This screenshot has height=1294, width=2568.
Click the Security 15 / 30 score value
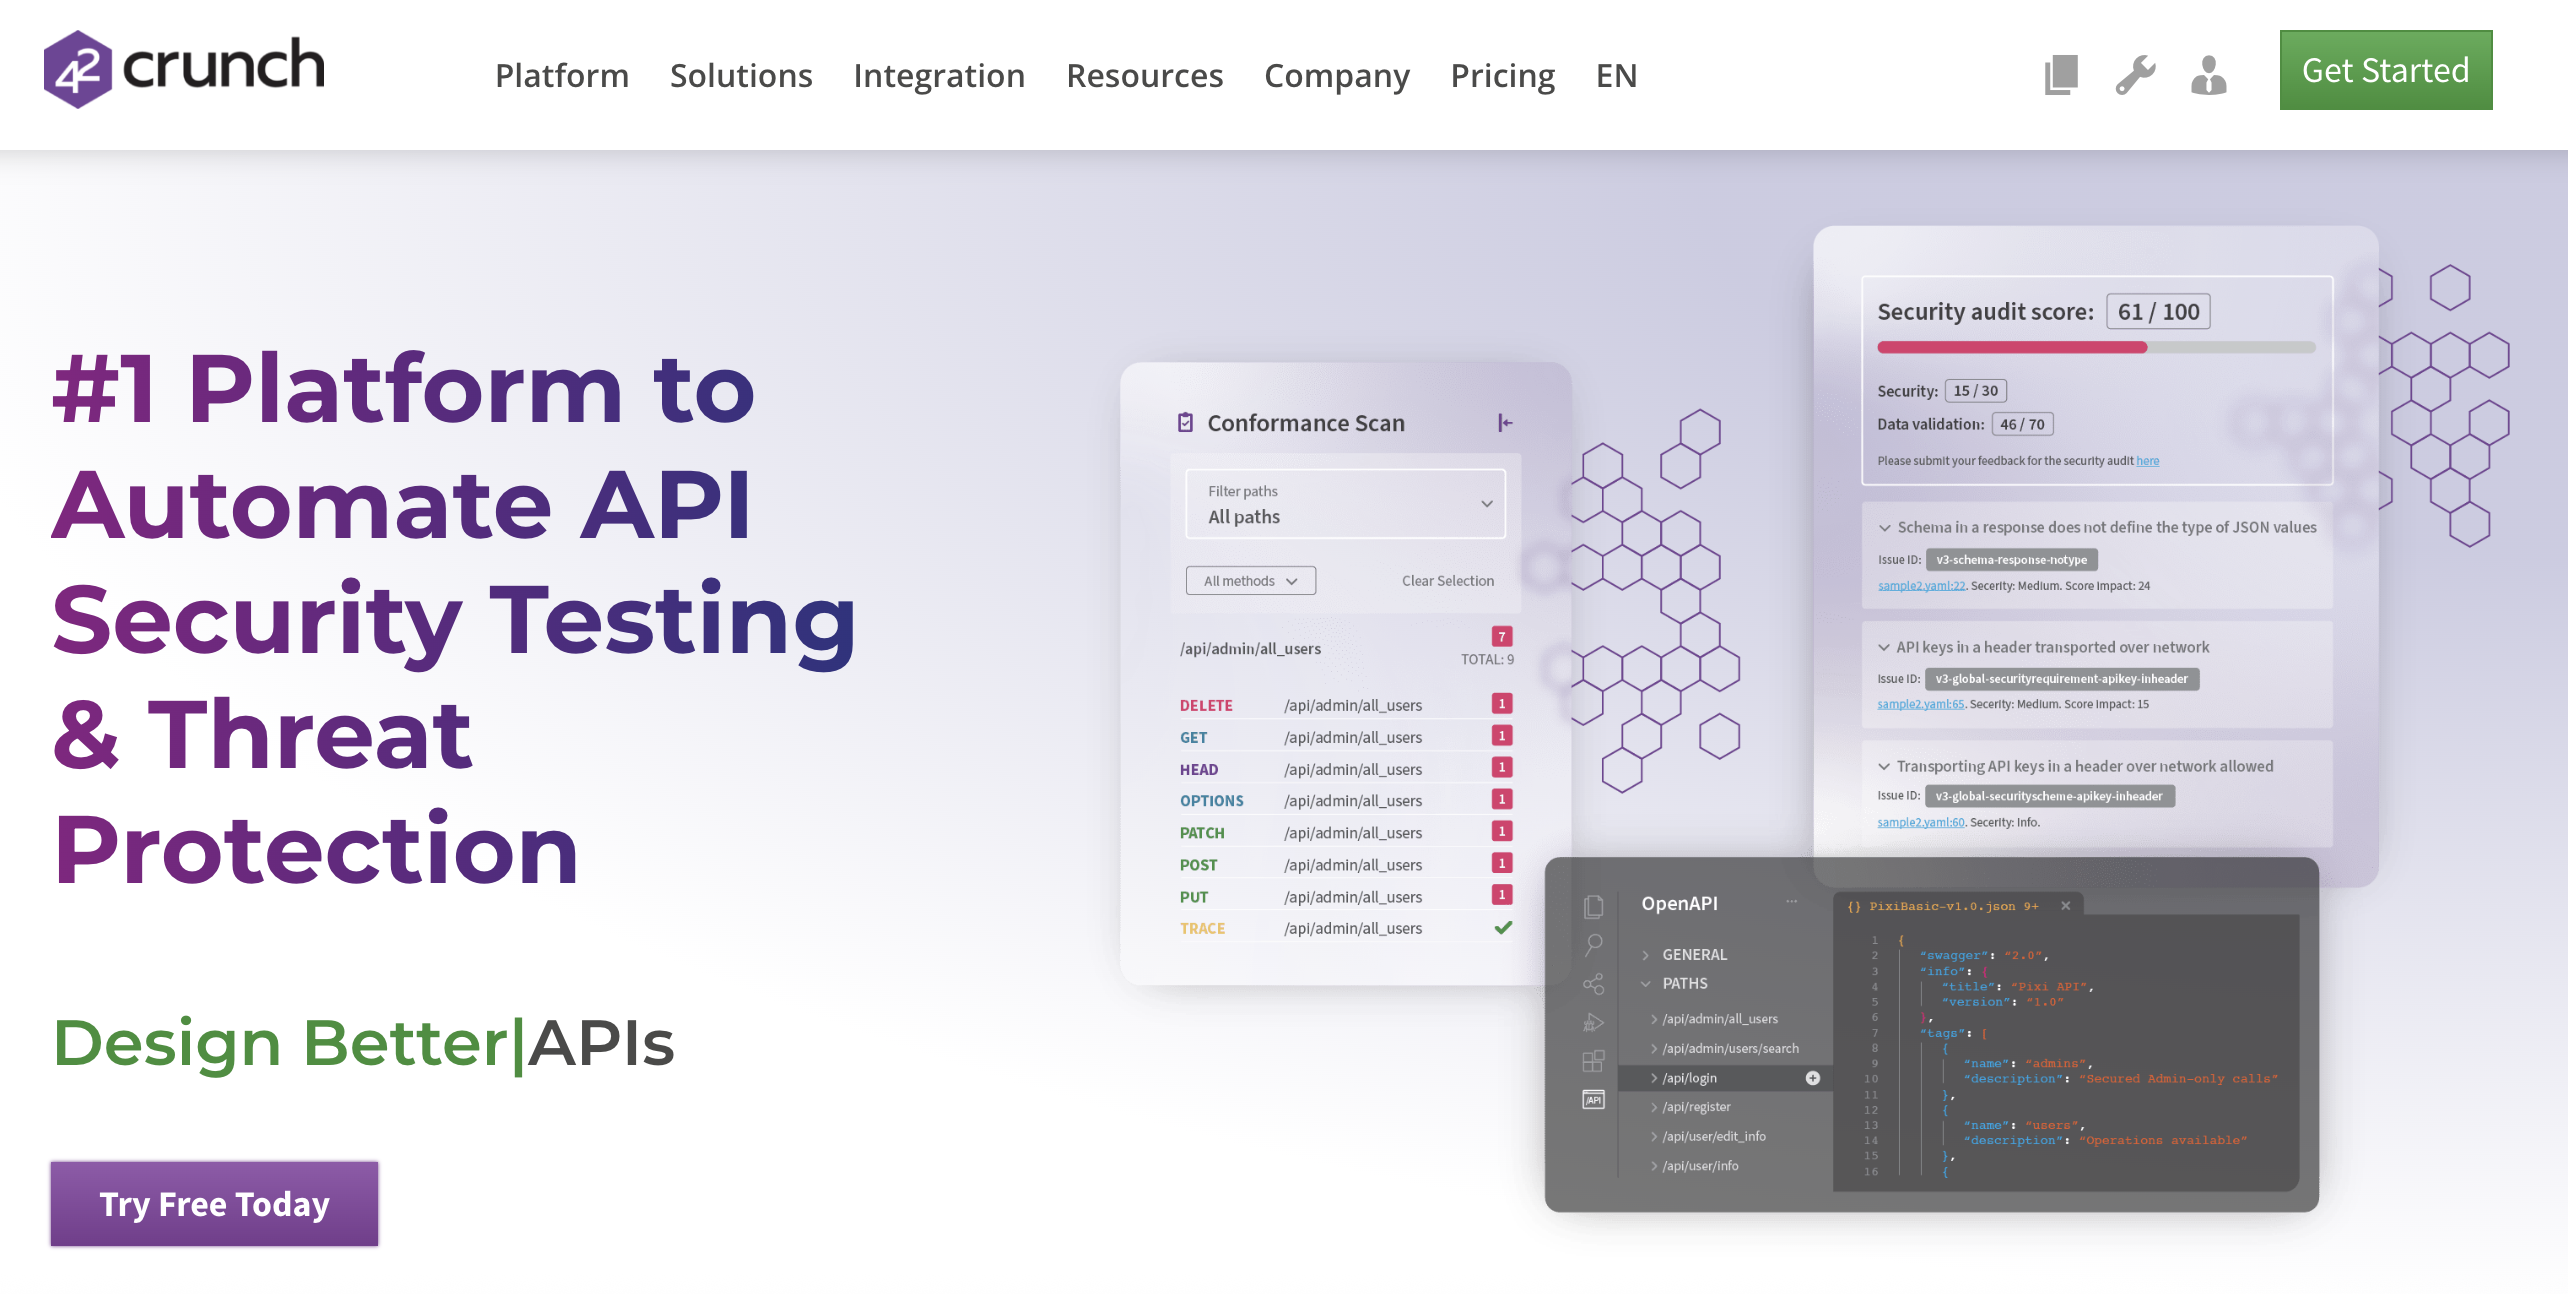[1975, 391]
